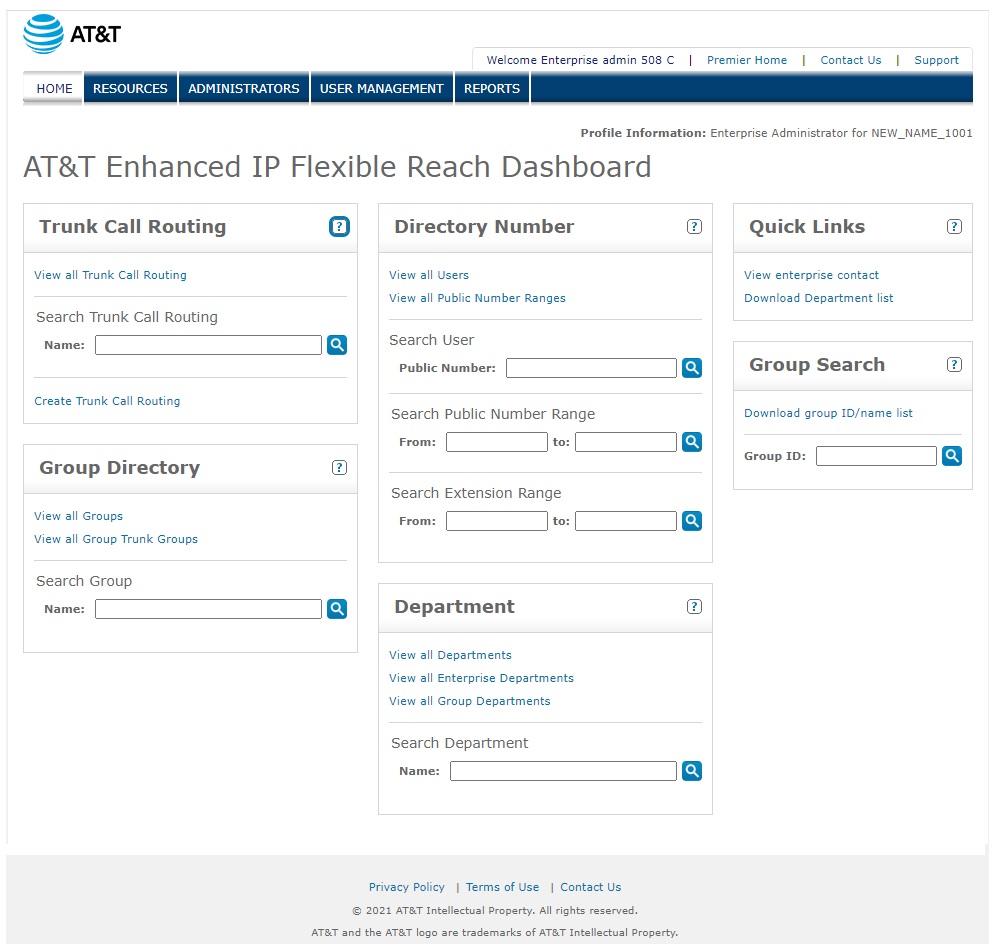Open the Support link
994x949 pixels.
pos(936,60)
